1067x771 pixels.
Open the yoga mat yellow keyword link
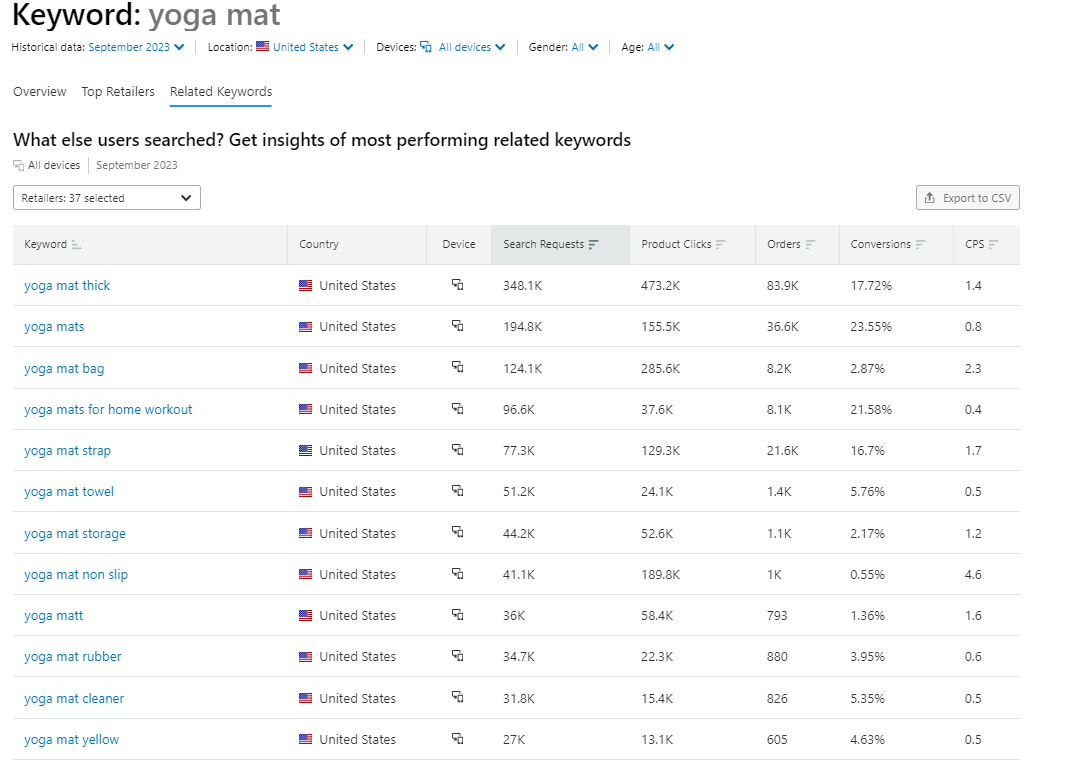point(71,740)
